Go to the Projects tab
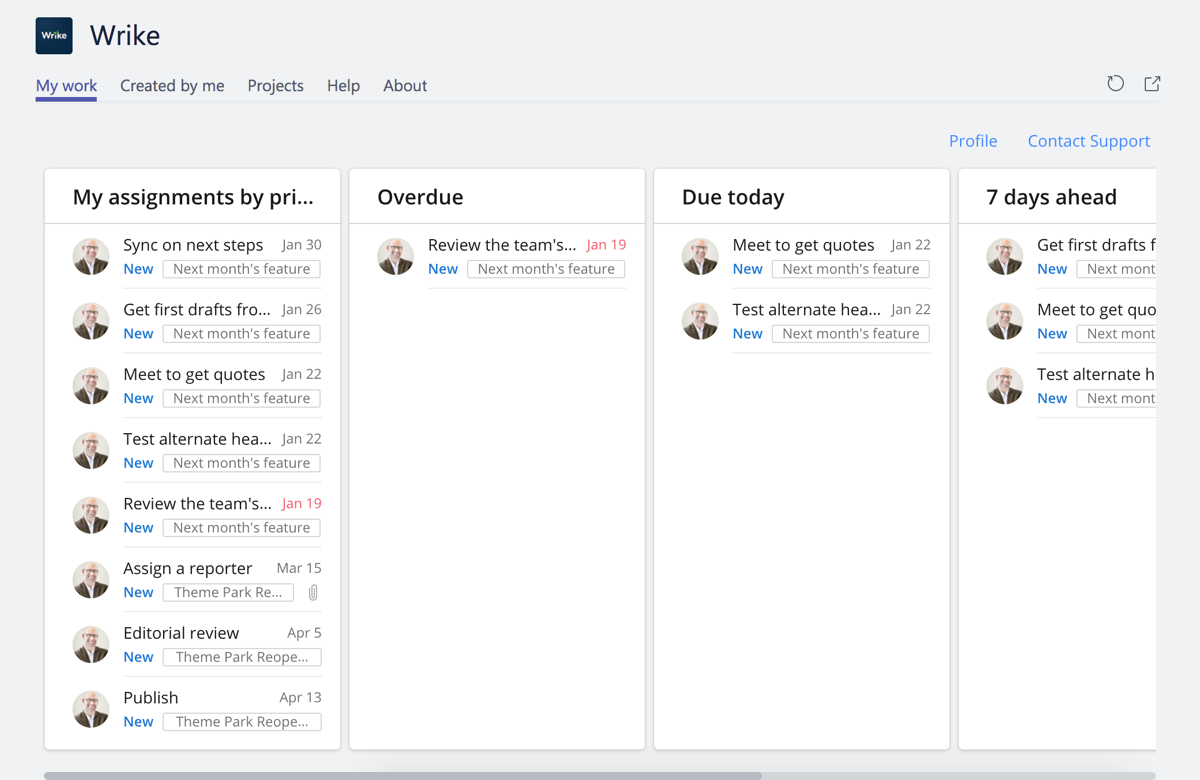1200x780 pixels. tap(275, 86)
